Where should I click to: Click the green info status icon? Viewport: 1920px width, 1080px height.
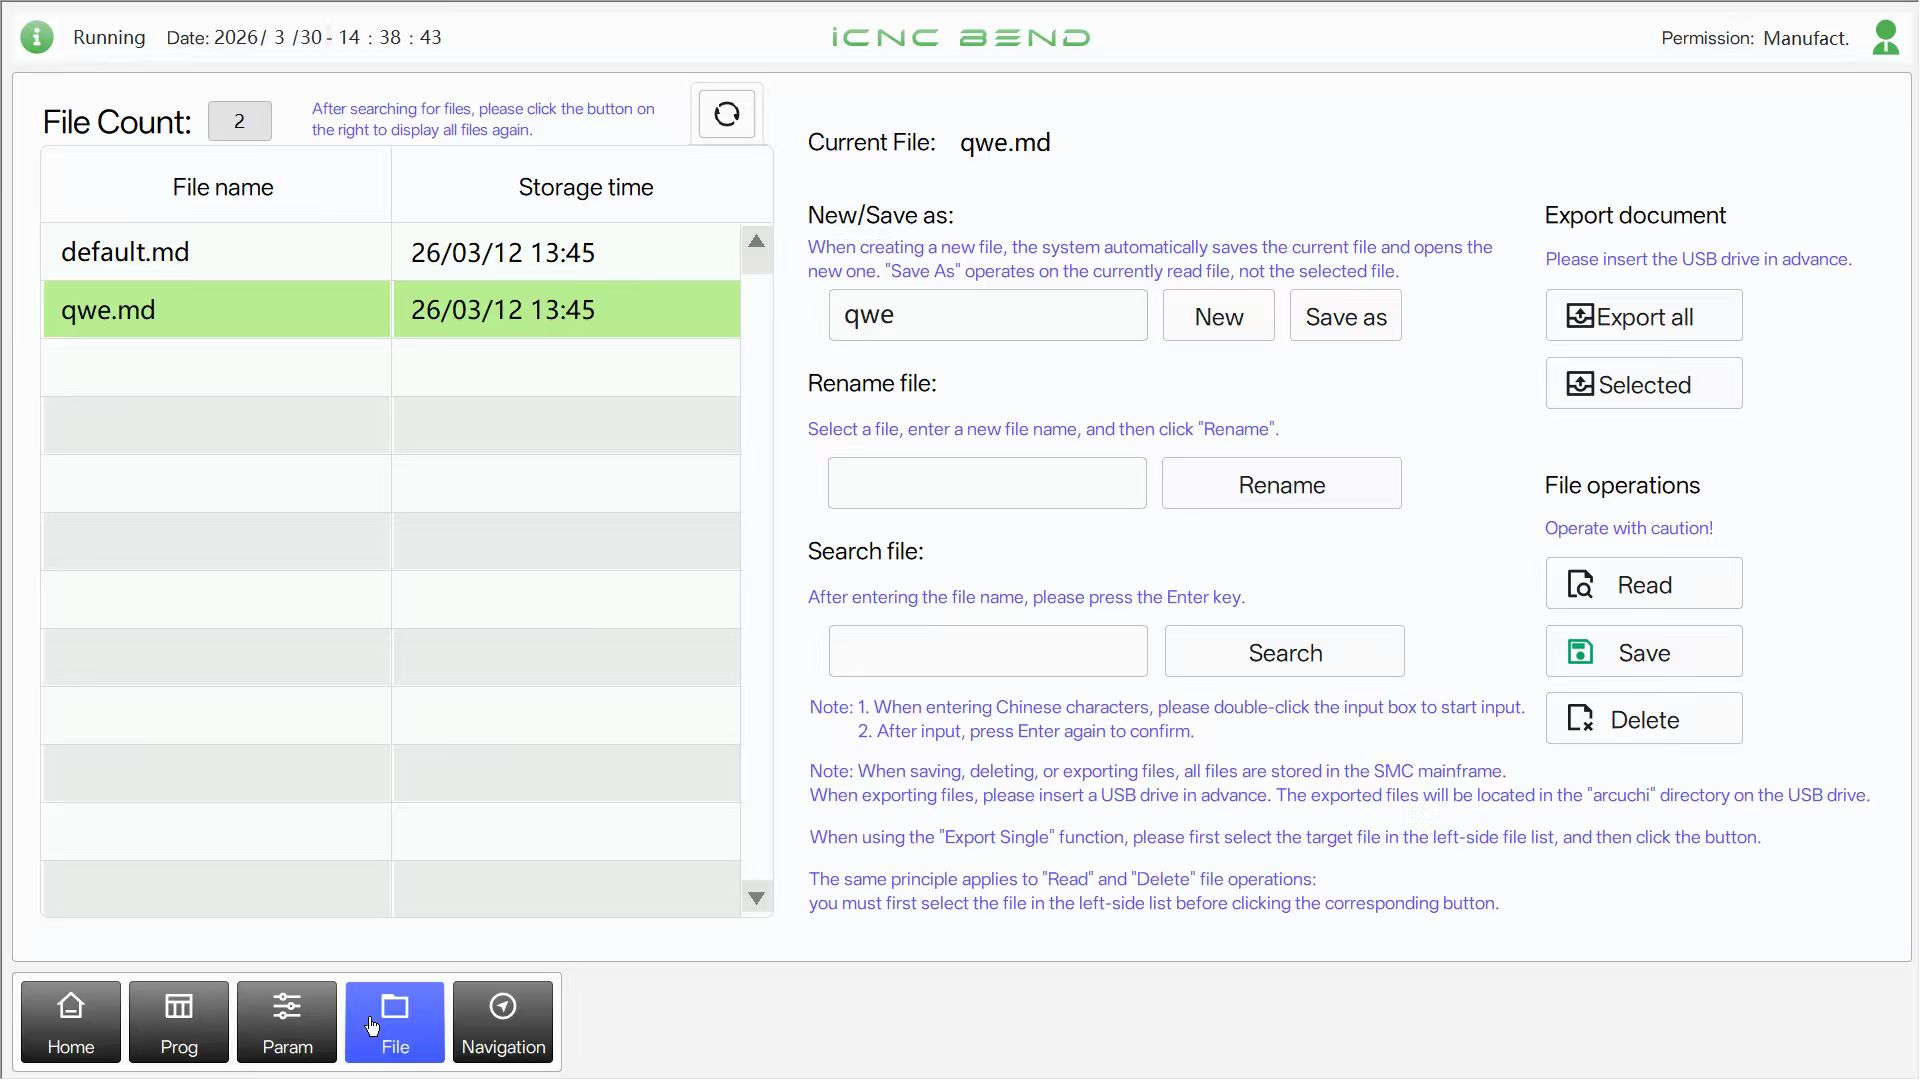[37, 37]
